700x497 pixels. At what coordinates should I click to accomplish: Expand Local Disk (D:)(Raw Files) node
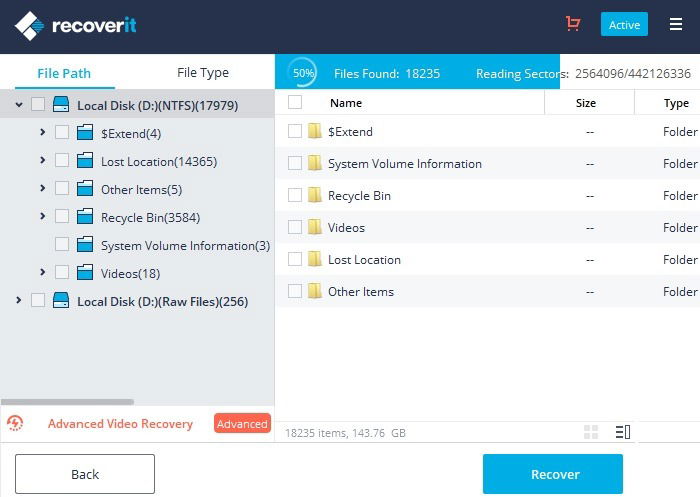pyautogui.click(x=18, y=300)
